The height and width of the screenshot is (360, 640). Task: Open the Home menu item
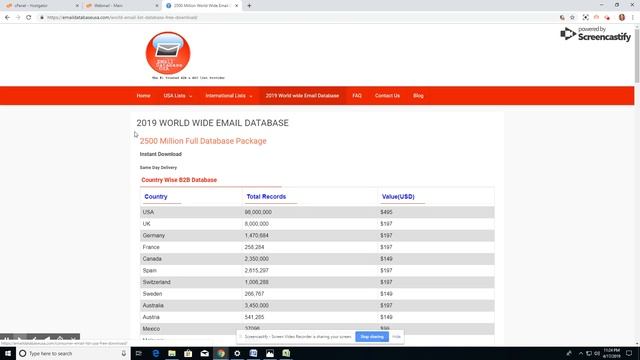143,96
